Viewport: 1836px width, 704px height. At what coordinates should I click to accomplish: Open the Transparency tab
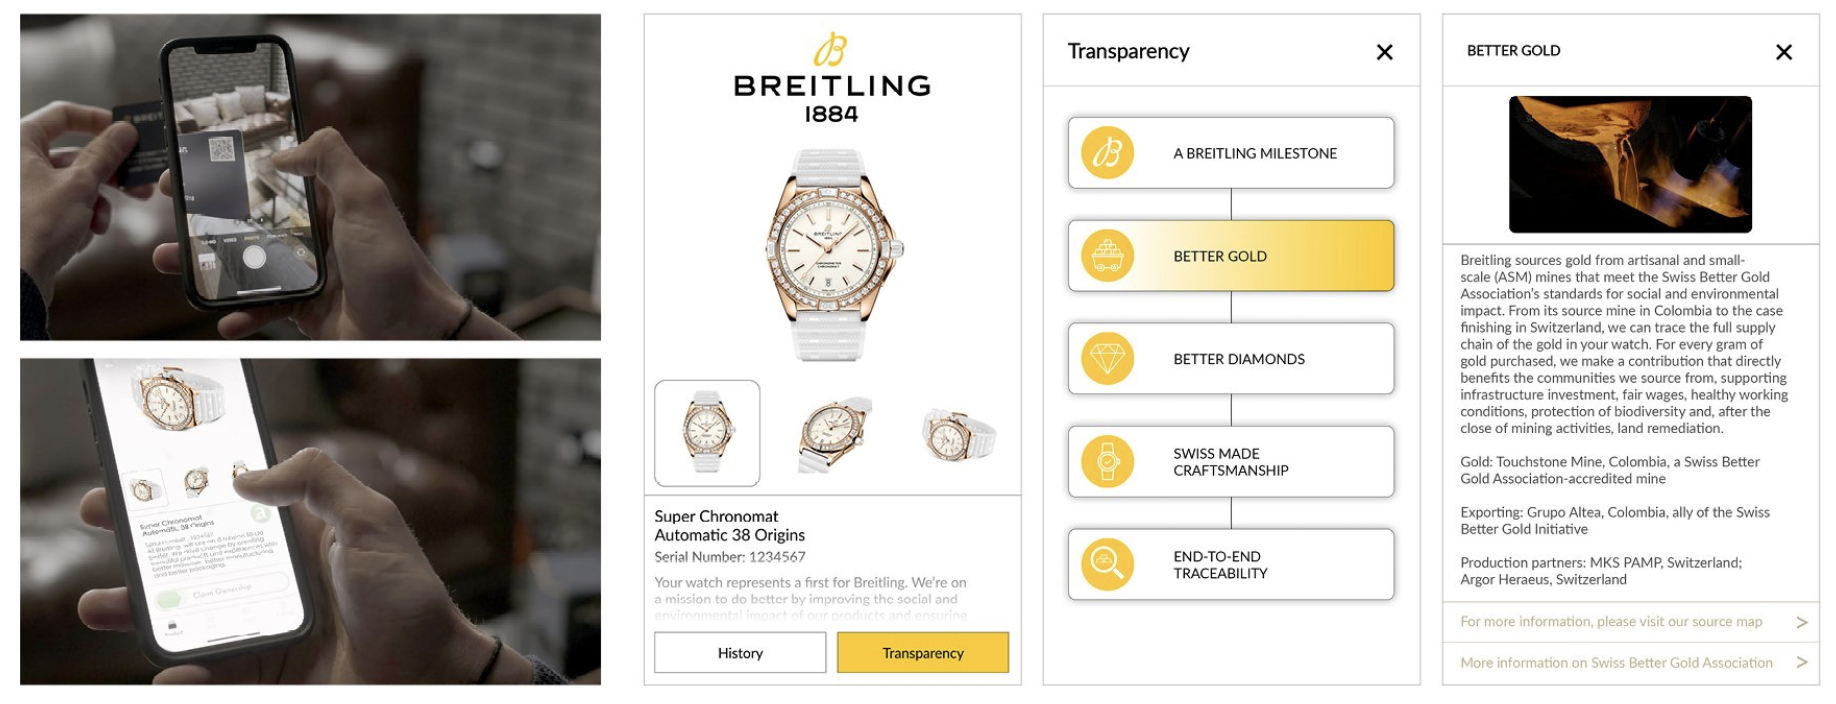tap(922, 653)
